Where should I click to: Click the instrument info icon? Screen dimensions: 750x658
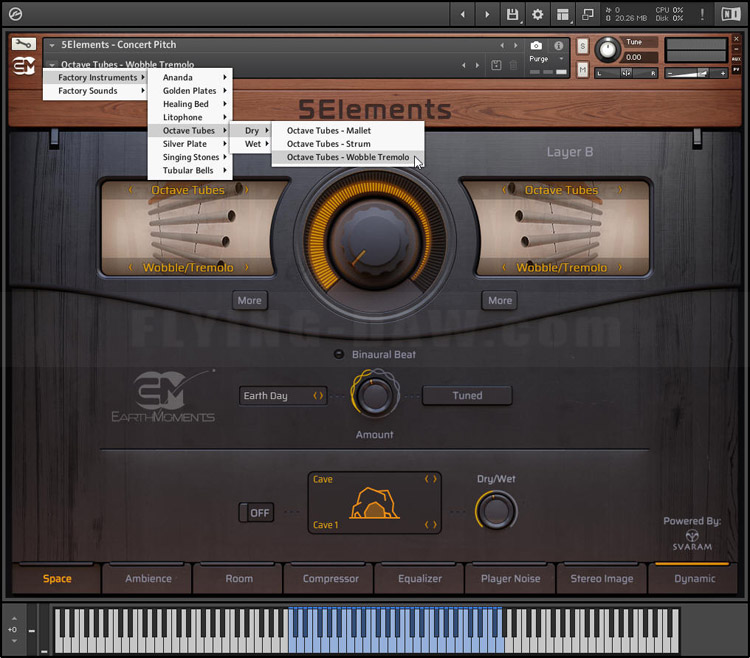[558, 46]
